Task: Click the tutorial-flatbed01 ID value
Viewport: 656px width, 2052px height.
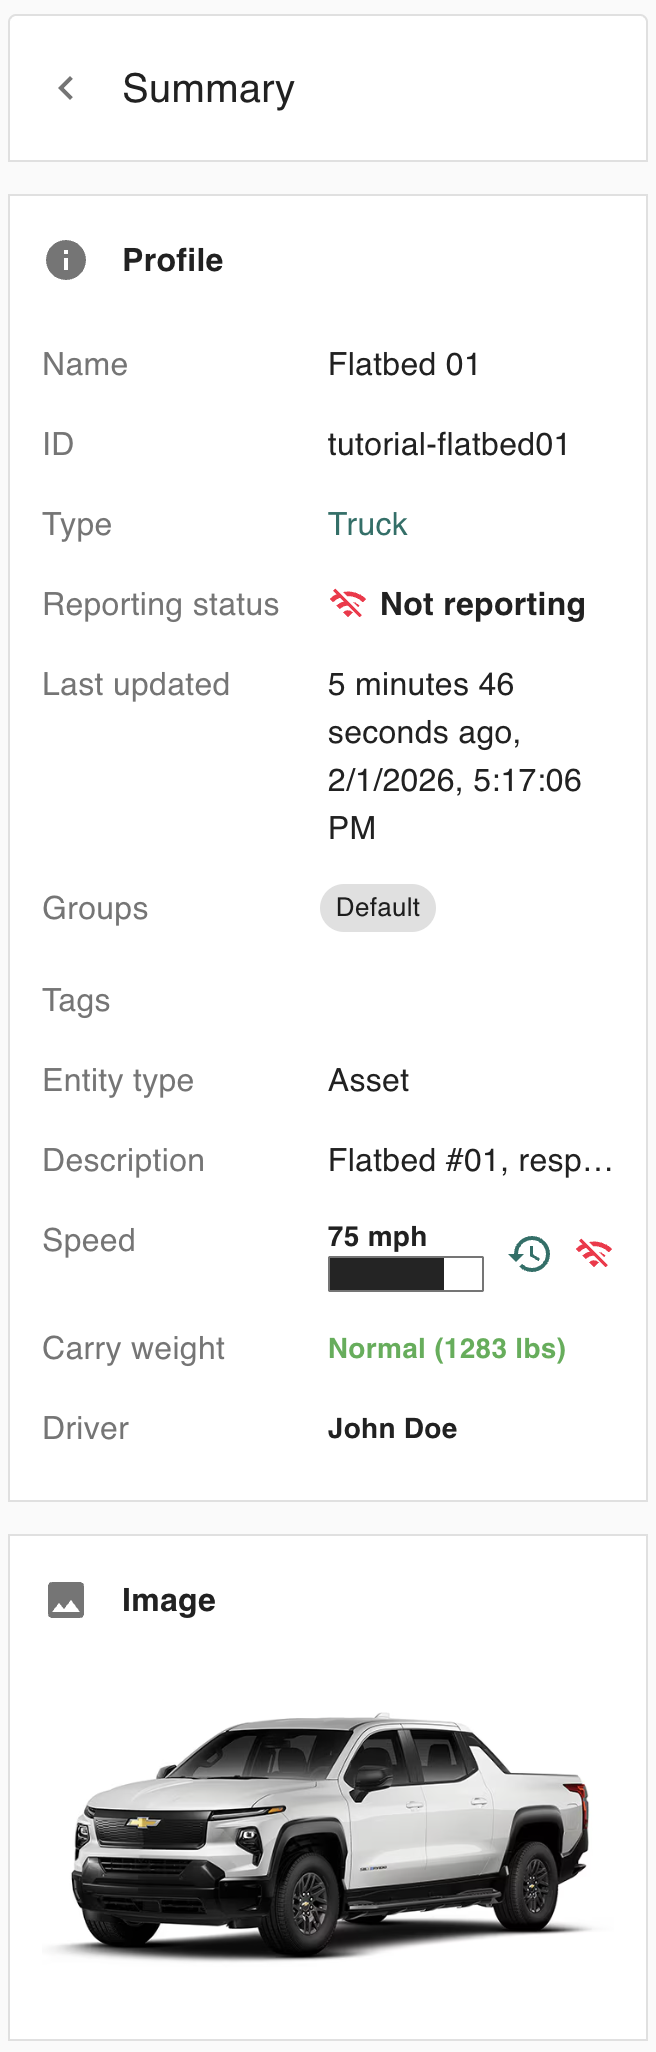Action: (x=448, y=444)
